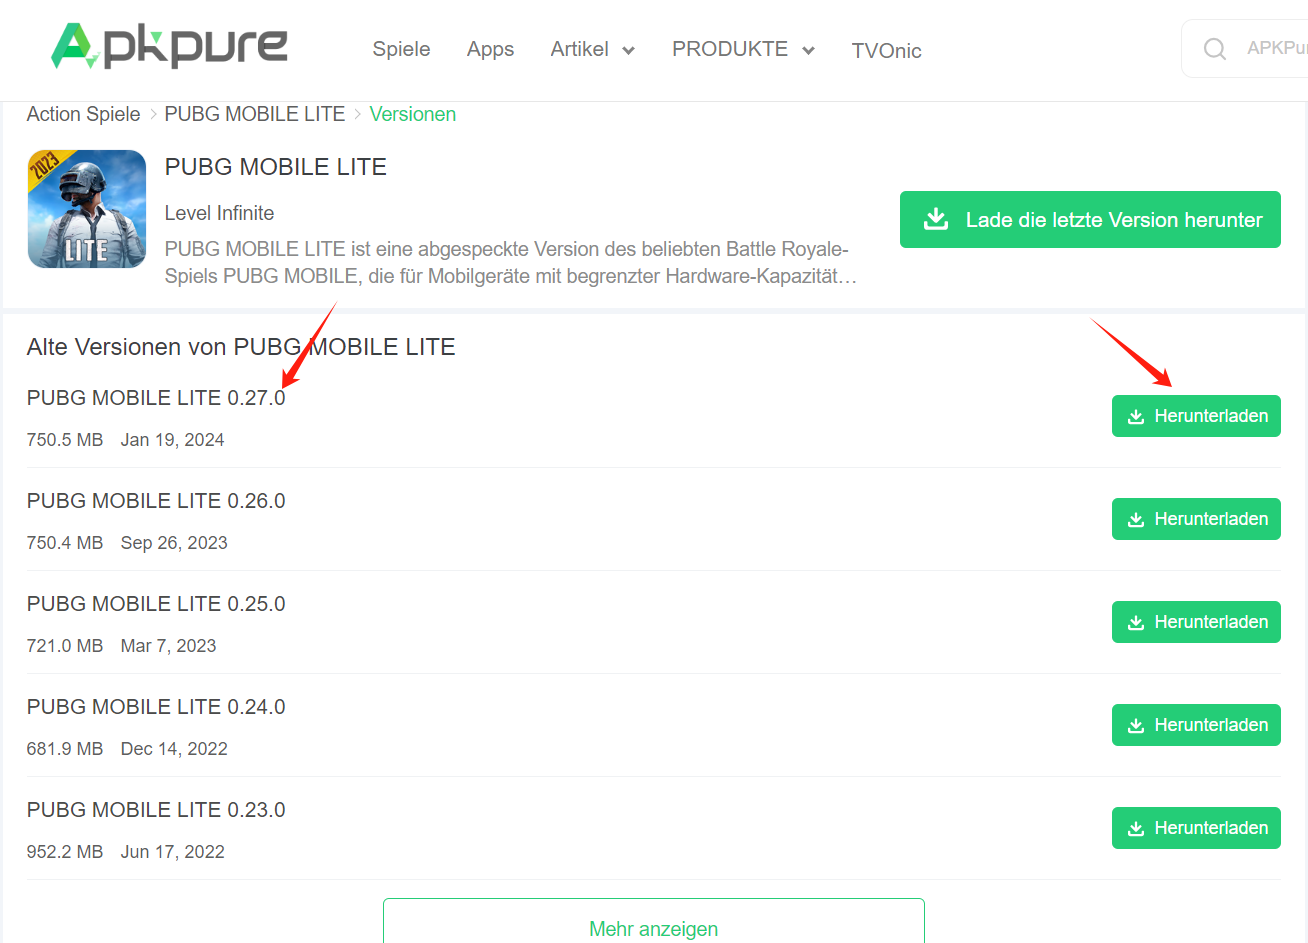
Task: Click the APKPure logo
Action: (169, 46)
